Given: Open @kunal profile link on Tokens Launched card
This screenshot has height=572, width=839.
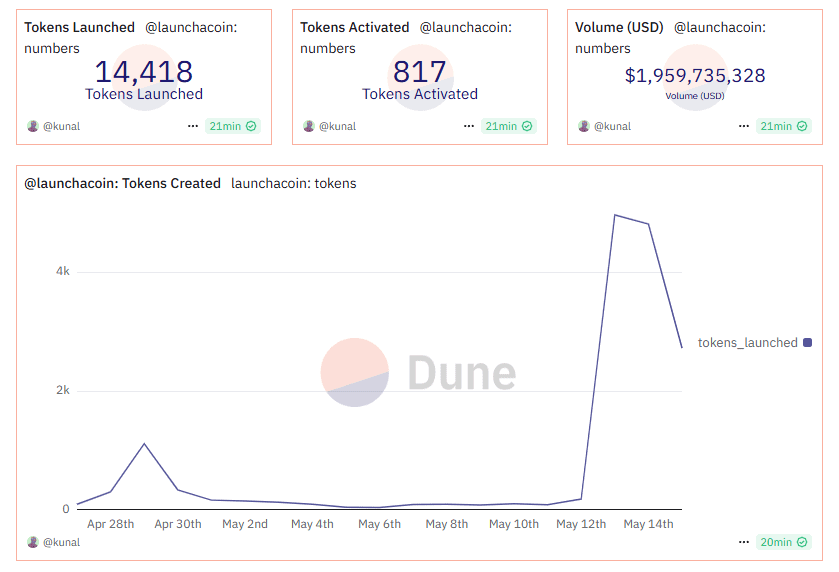Looking at the screenshot, I should click(62, 126).
